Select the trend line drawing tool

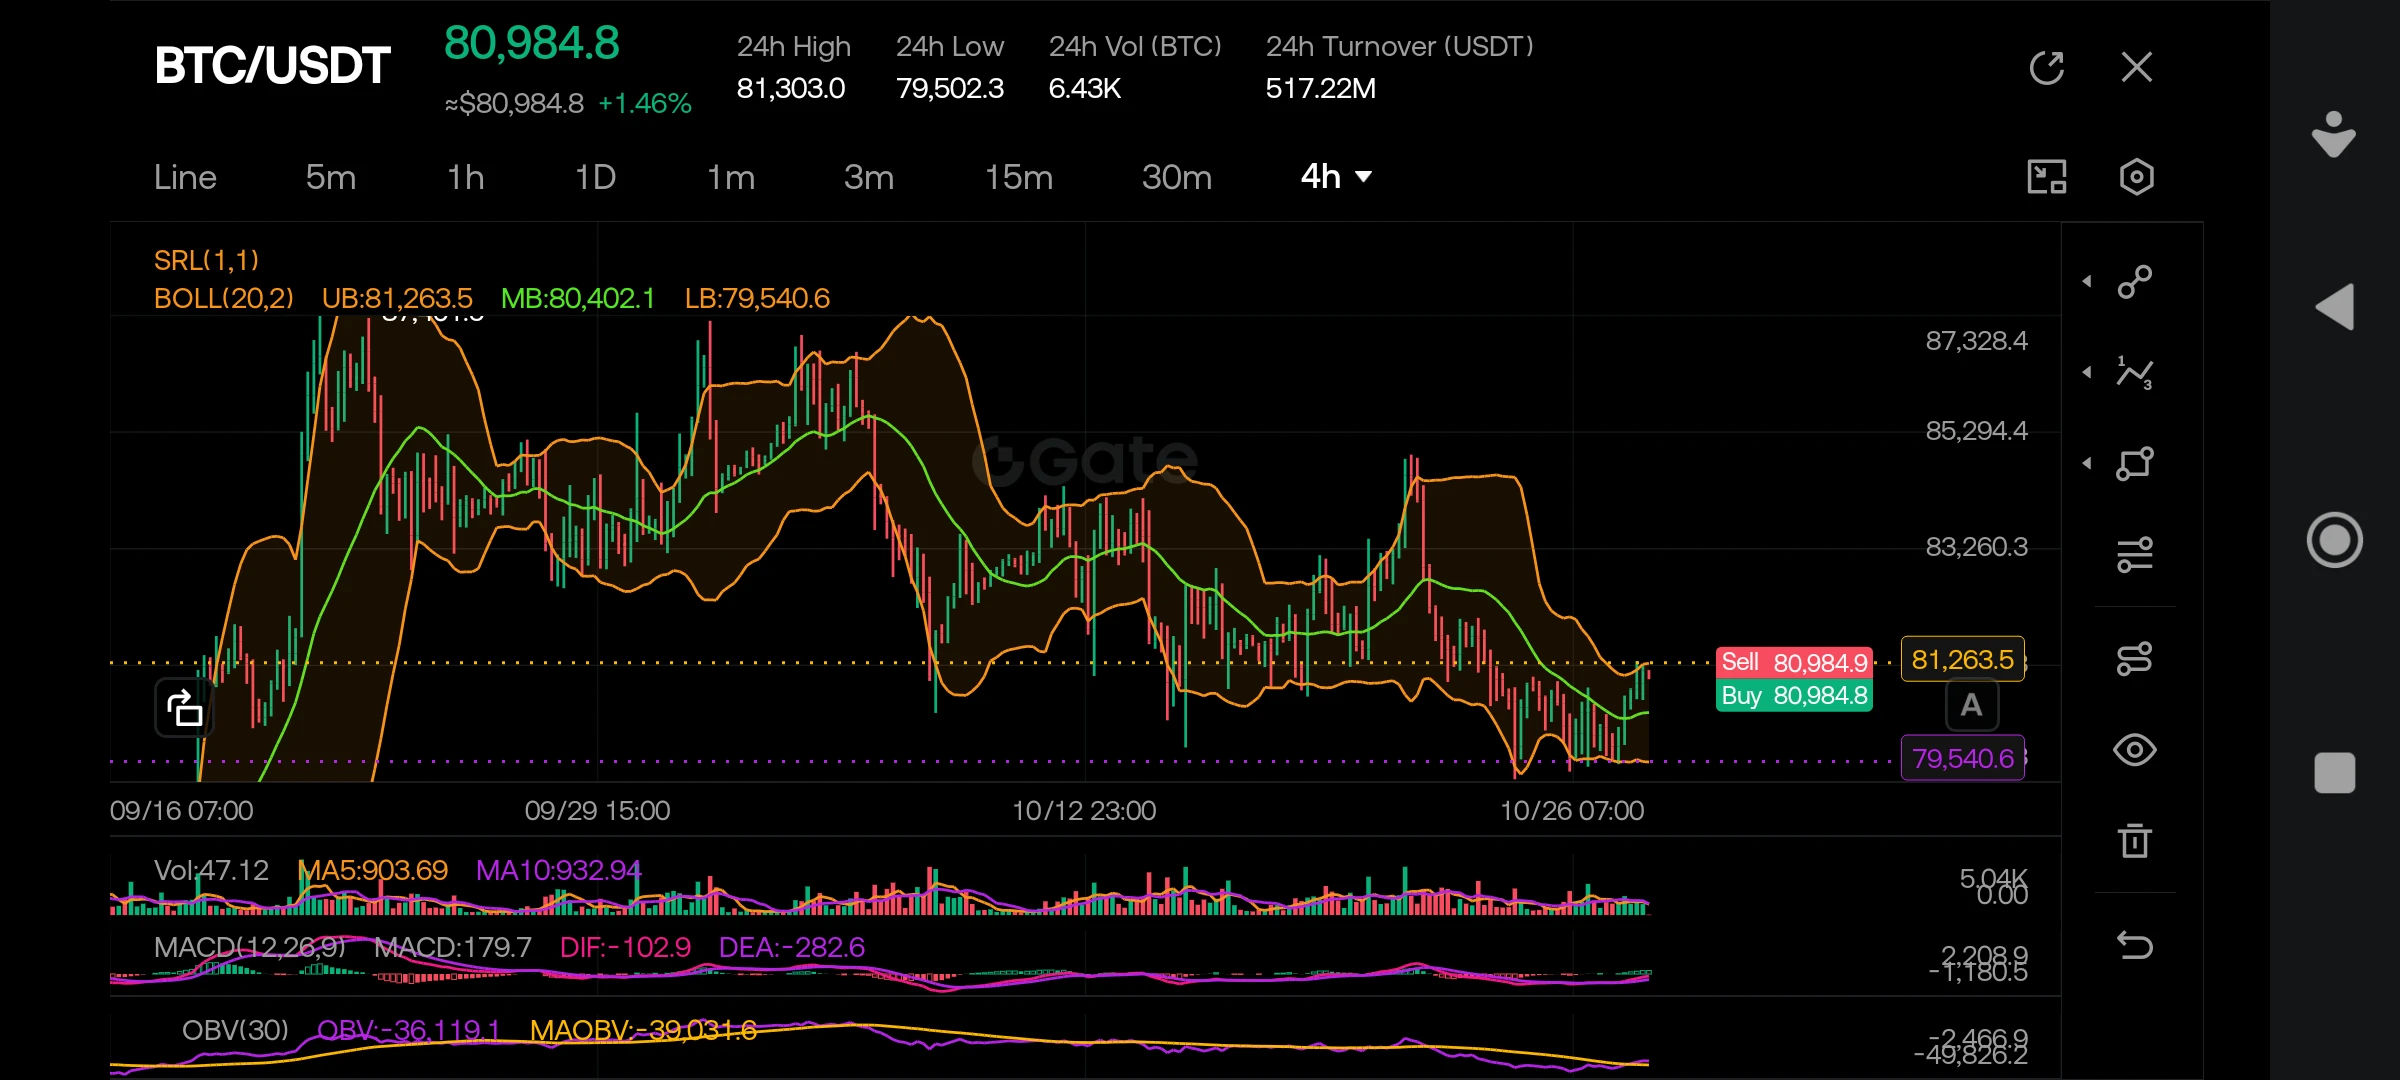(2135, 282)
